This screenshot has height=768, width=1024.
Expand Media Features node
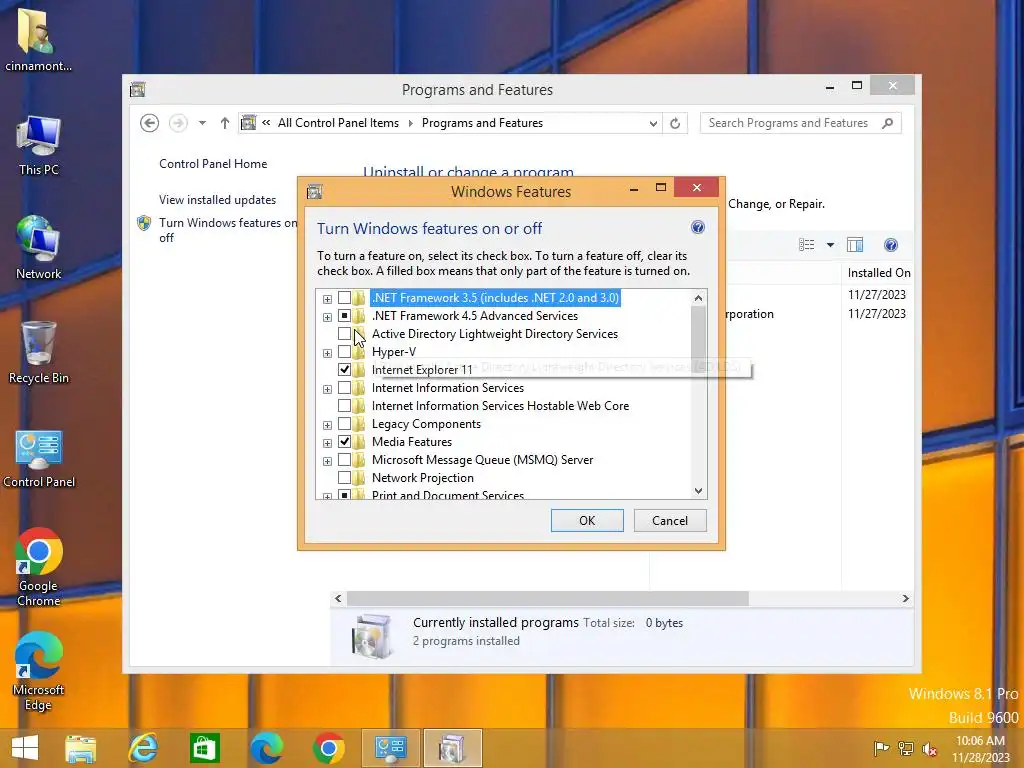327,443
